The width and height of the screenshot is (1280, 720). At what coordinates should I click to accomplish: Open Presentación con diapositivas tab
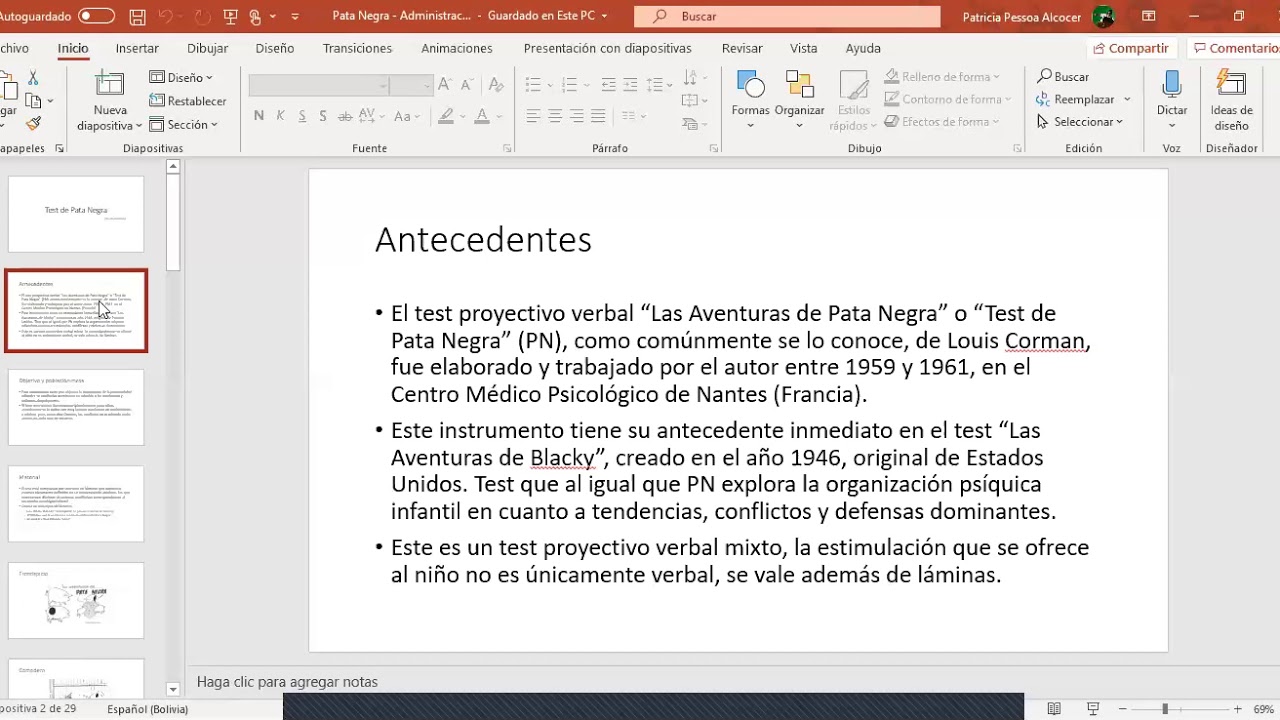tap(608, 48)
